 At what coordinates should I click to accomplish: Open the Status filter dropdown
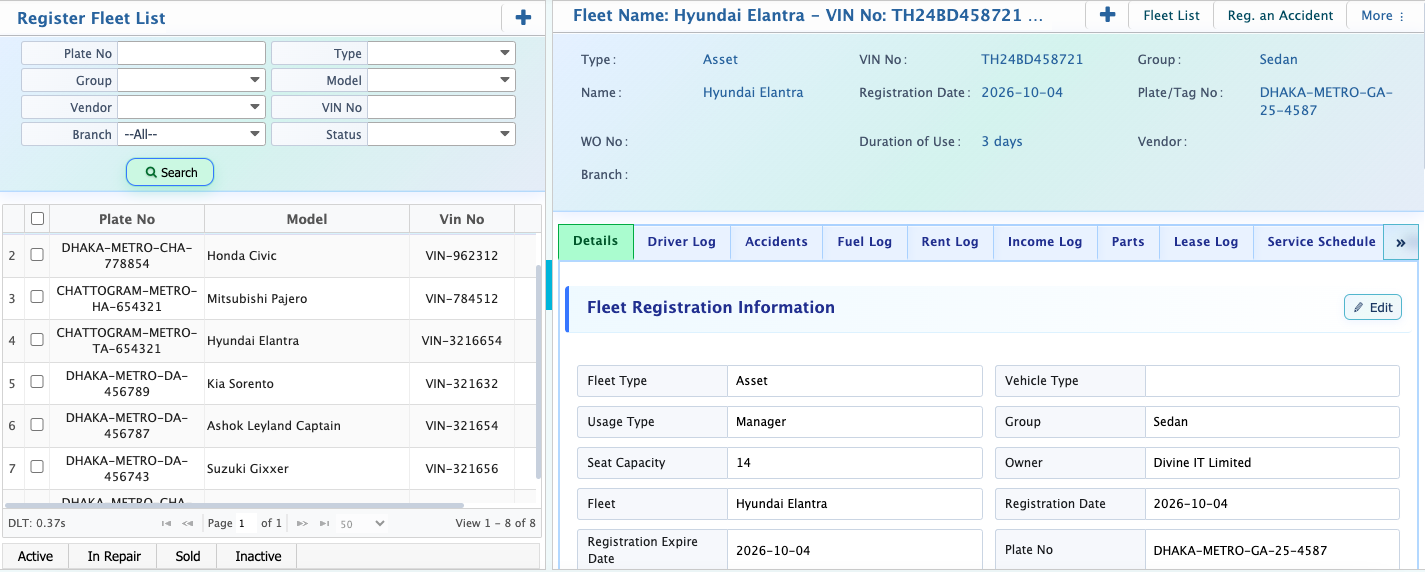441,134
